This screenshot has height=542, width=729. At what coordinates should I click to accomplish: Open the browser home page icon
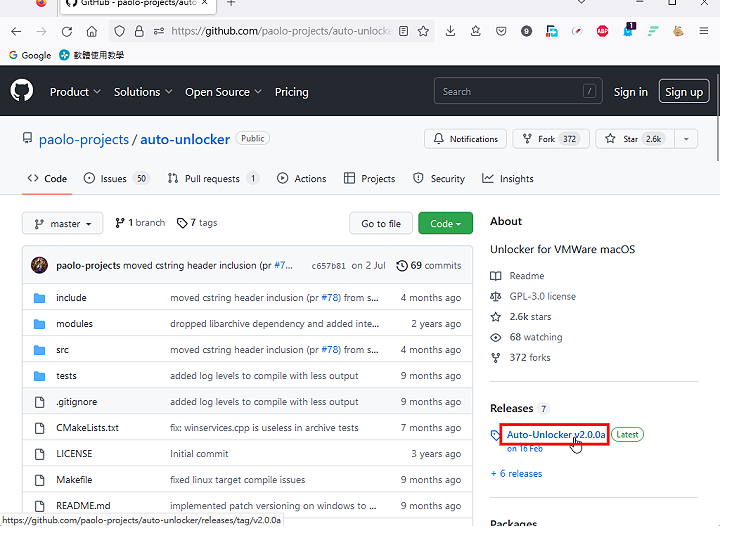92,31
